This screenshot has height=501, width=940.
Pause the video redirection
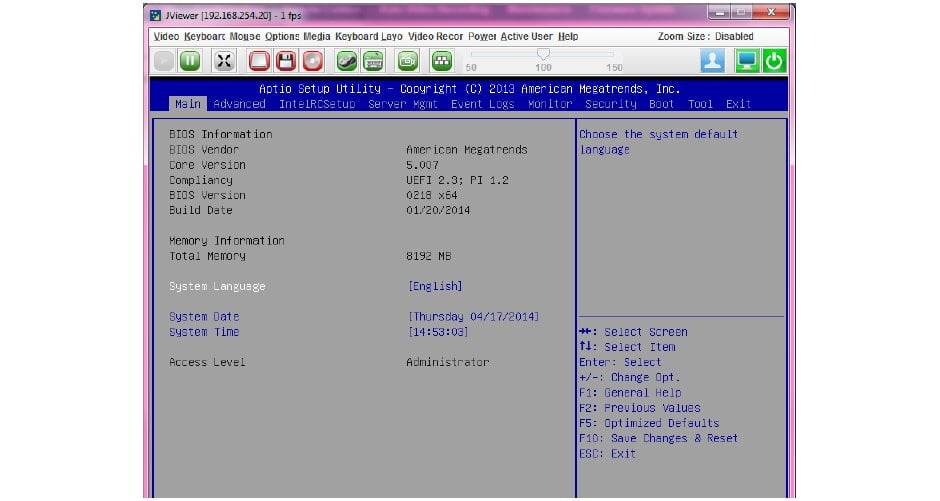[x=190, y=61]
